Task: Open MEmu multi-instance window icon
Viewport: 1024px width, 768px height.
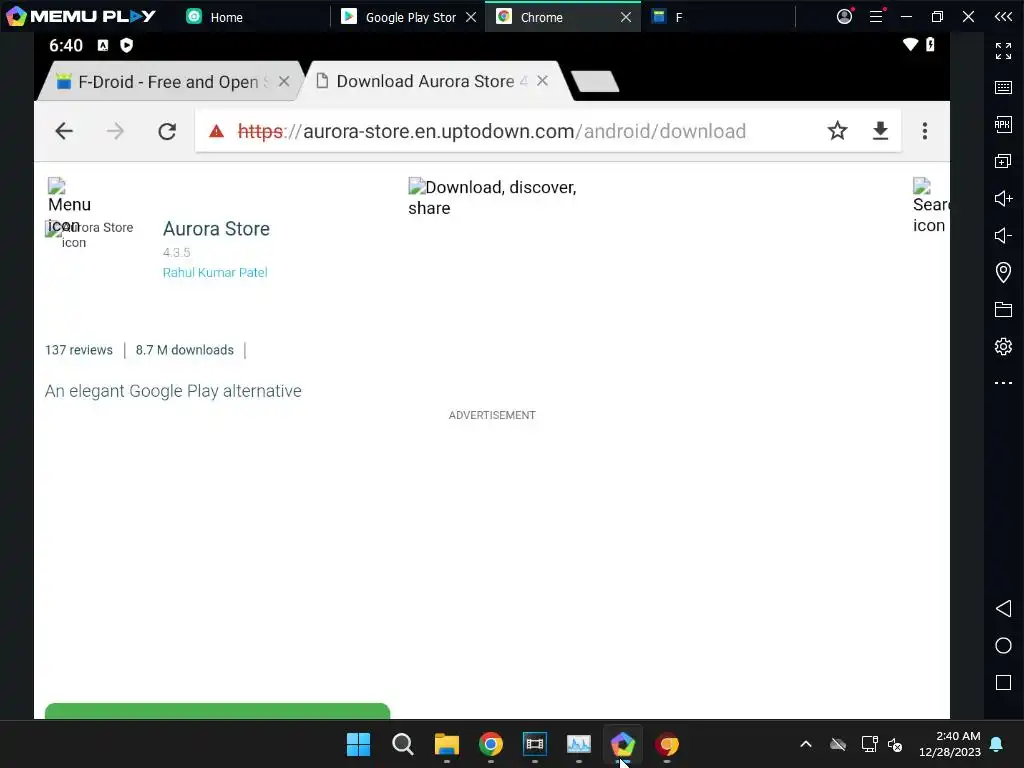Action: pyautogui.click(x=1003, y=161)
